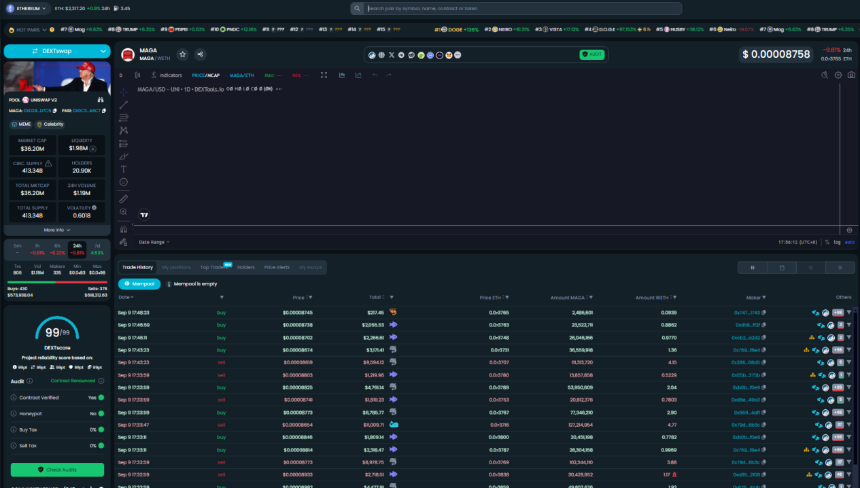Switch to the Holders tab
Screen dimensions: 860x488
[246, 268]
